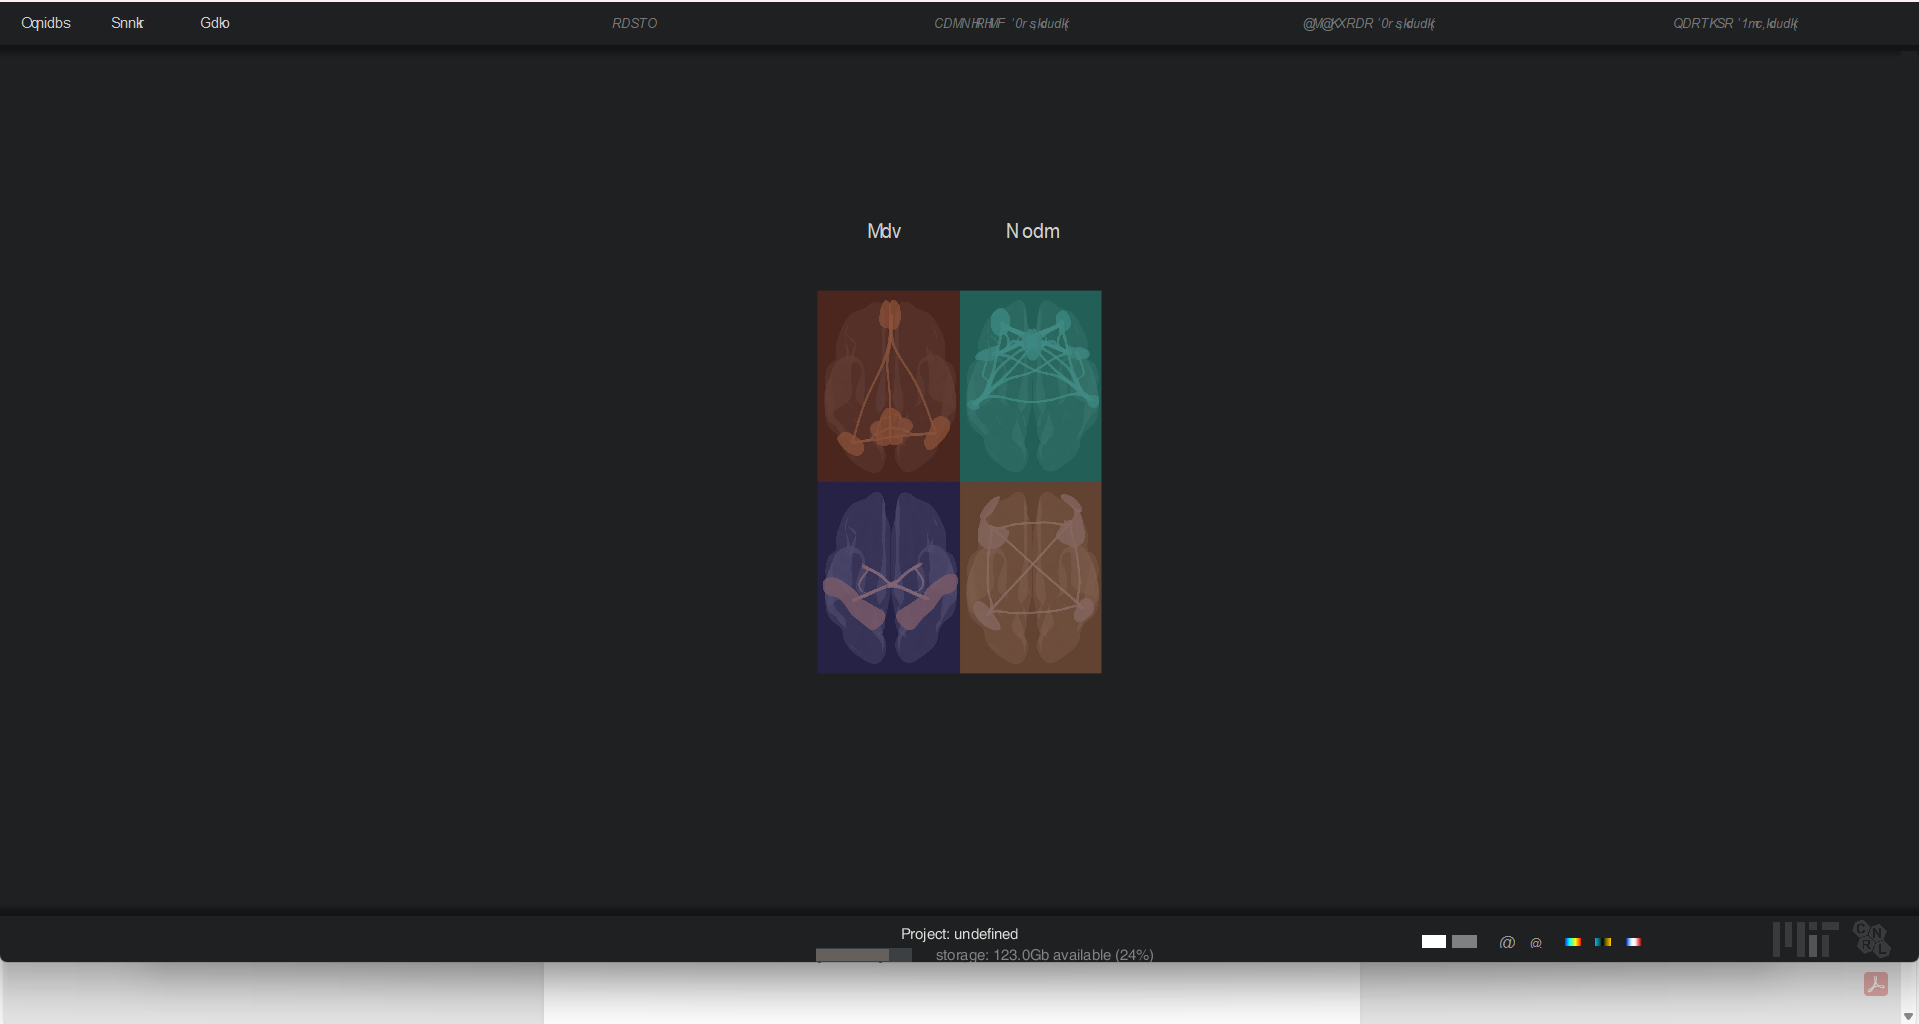1919x1024 pixels.
Task: Switch to the 'RDSTO' tab
Action: click(634, 23)
